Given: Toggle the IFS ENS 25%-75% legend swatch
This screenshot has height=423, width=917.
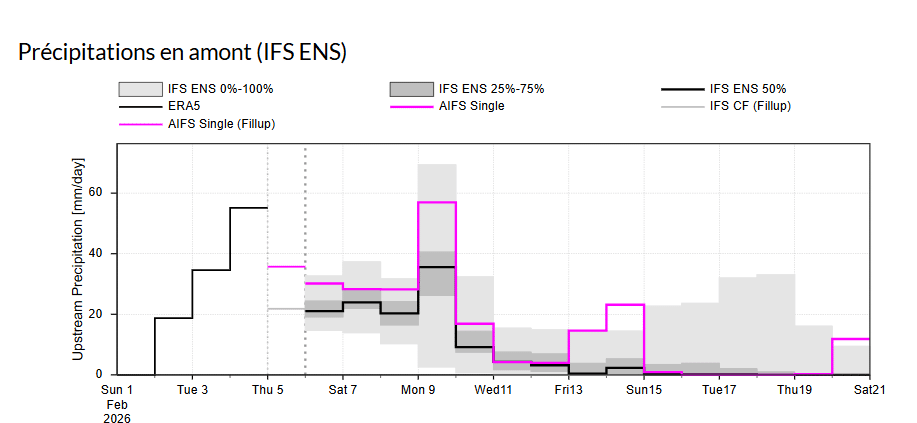Looking at the screenshot, I should click(410, 89).
